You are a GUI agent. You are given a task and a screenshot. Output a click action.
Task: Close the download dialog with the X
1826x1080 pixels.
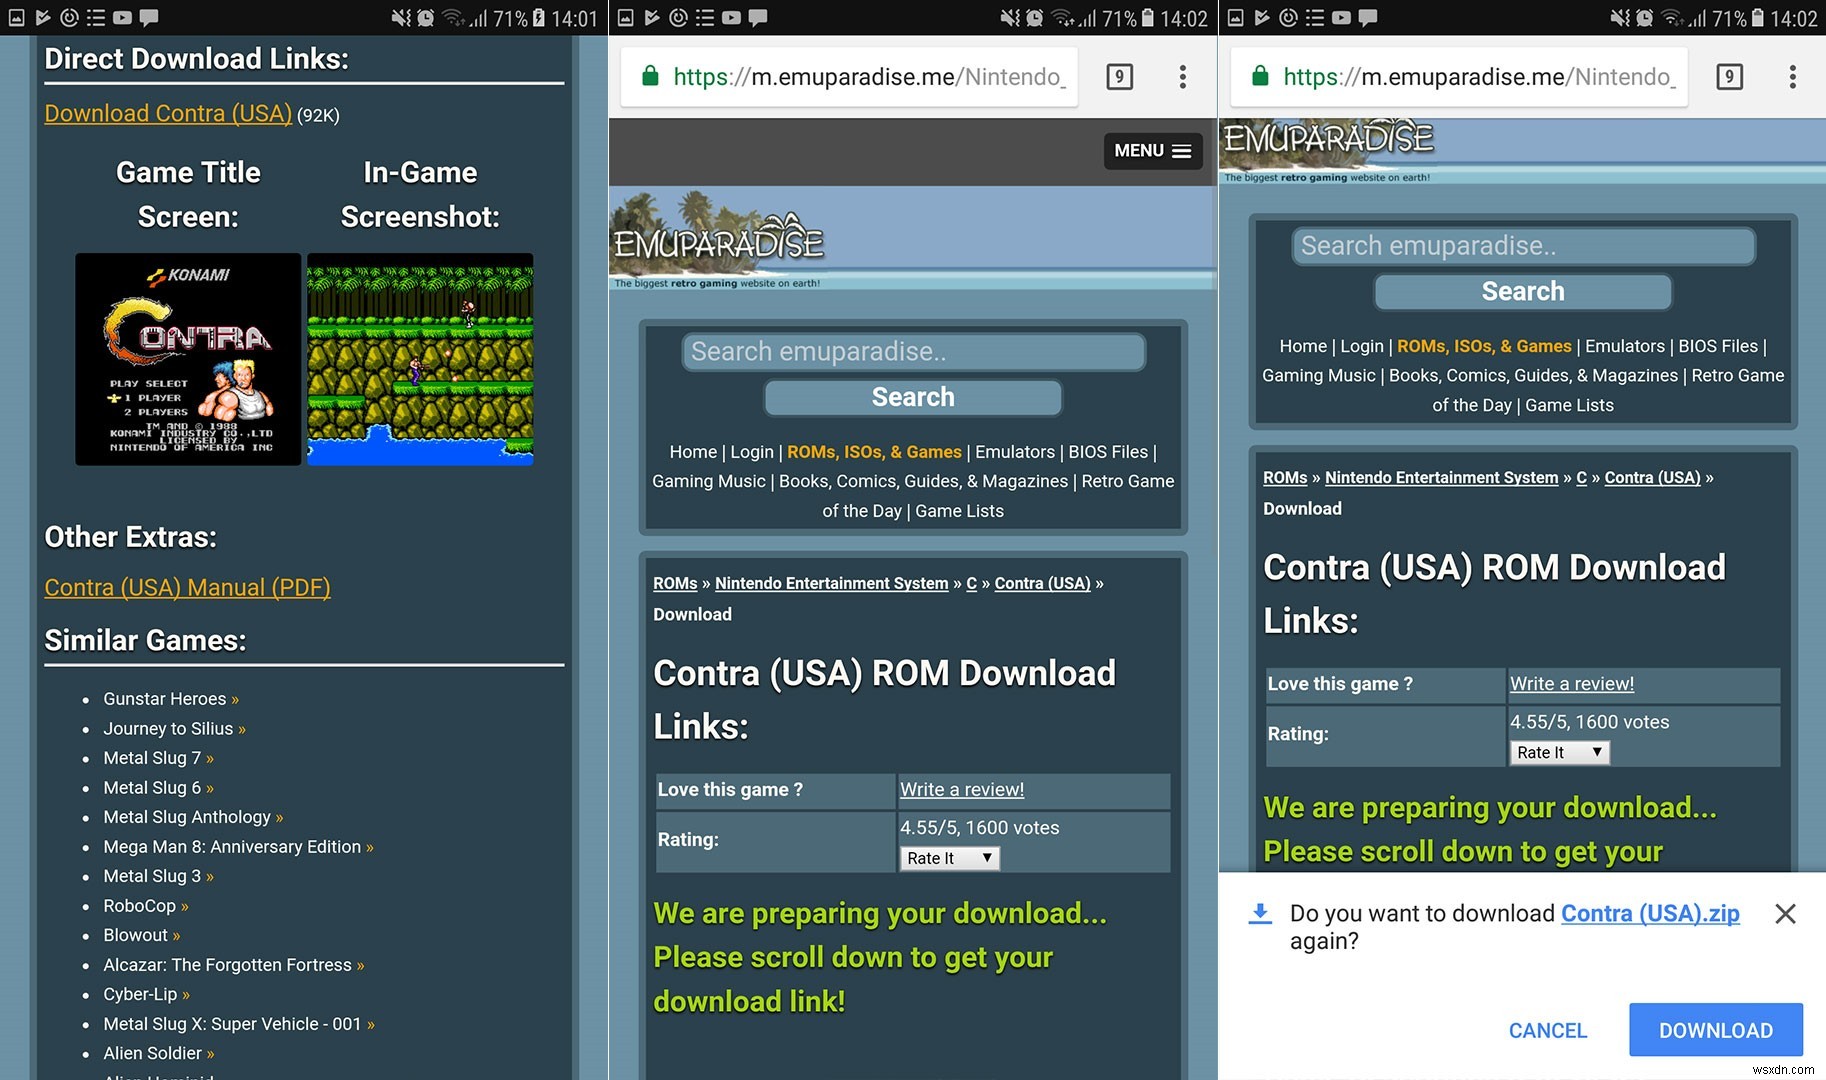pyautogui.click(x=1784, y=913)
